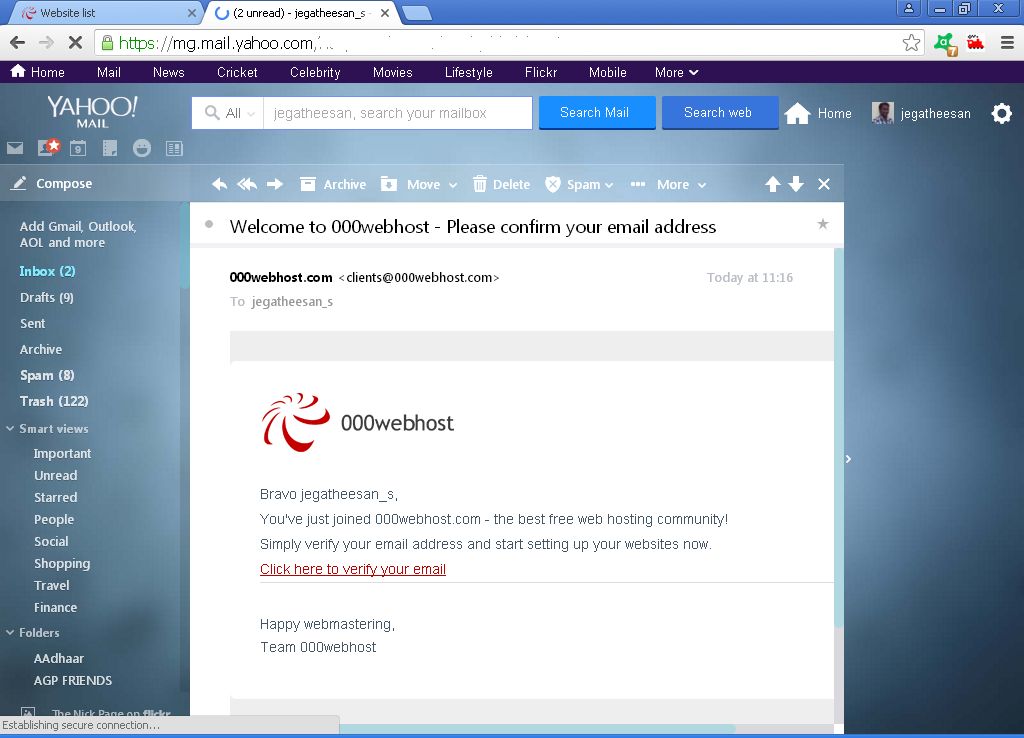
Task: Open Flickr in top navigation
Action: click(541, 72)
